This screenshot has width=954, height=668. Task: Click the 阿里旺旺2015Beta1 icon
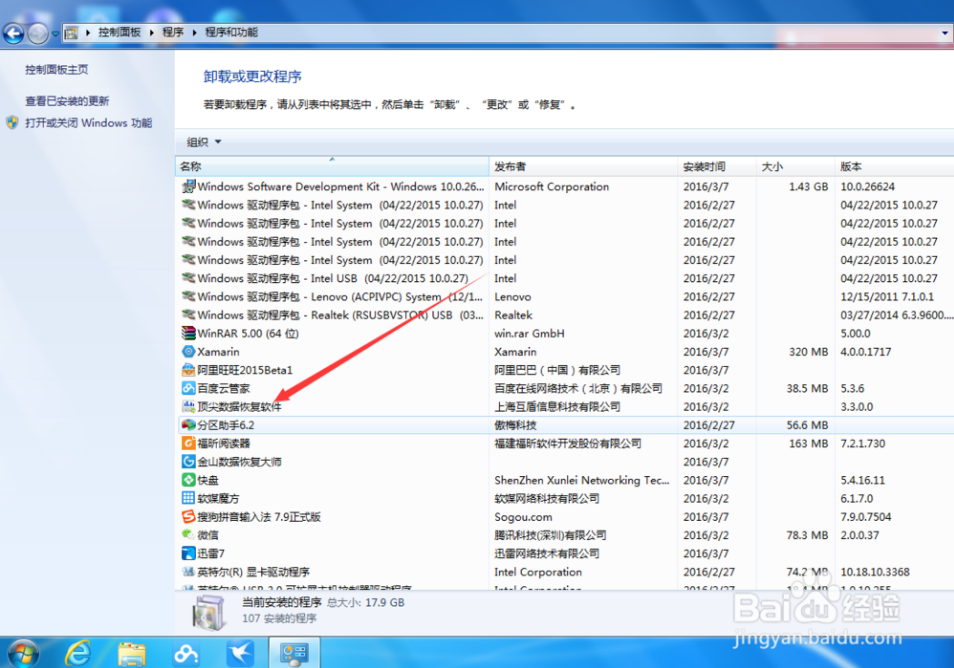tap(189, 370)
